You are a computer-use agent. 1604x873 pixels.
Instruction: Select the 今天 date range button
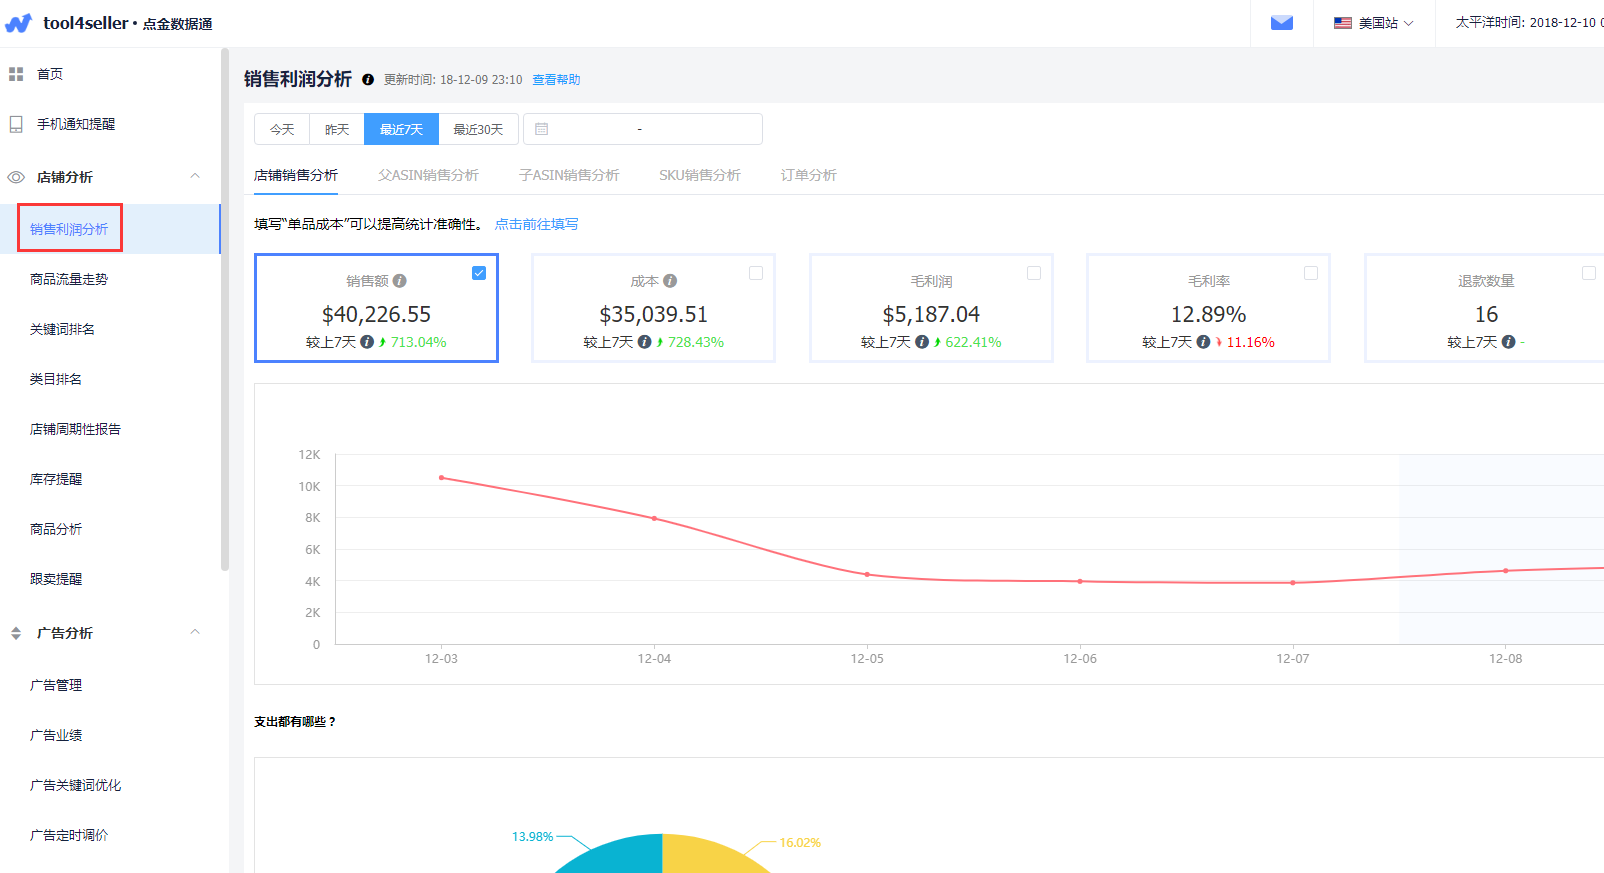(282, 129)
